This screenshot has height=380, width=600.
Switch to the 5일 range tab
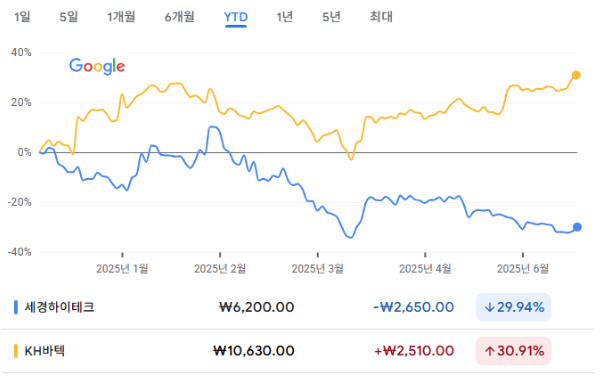[x=69, y=17]
